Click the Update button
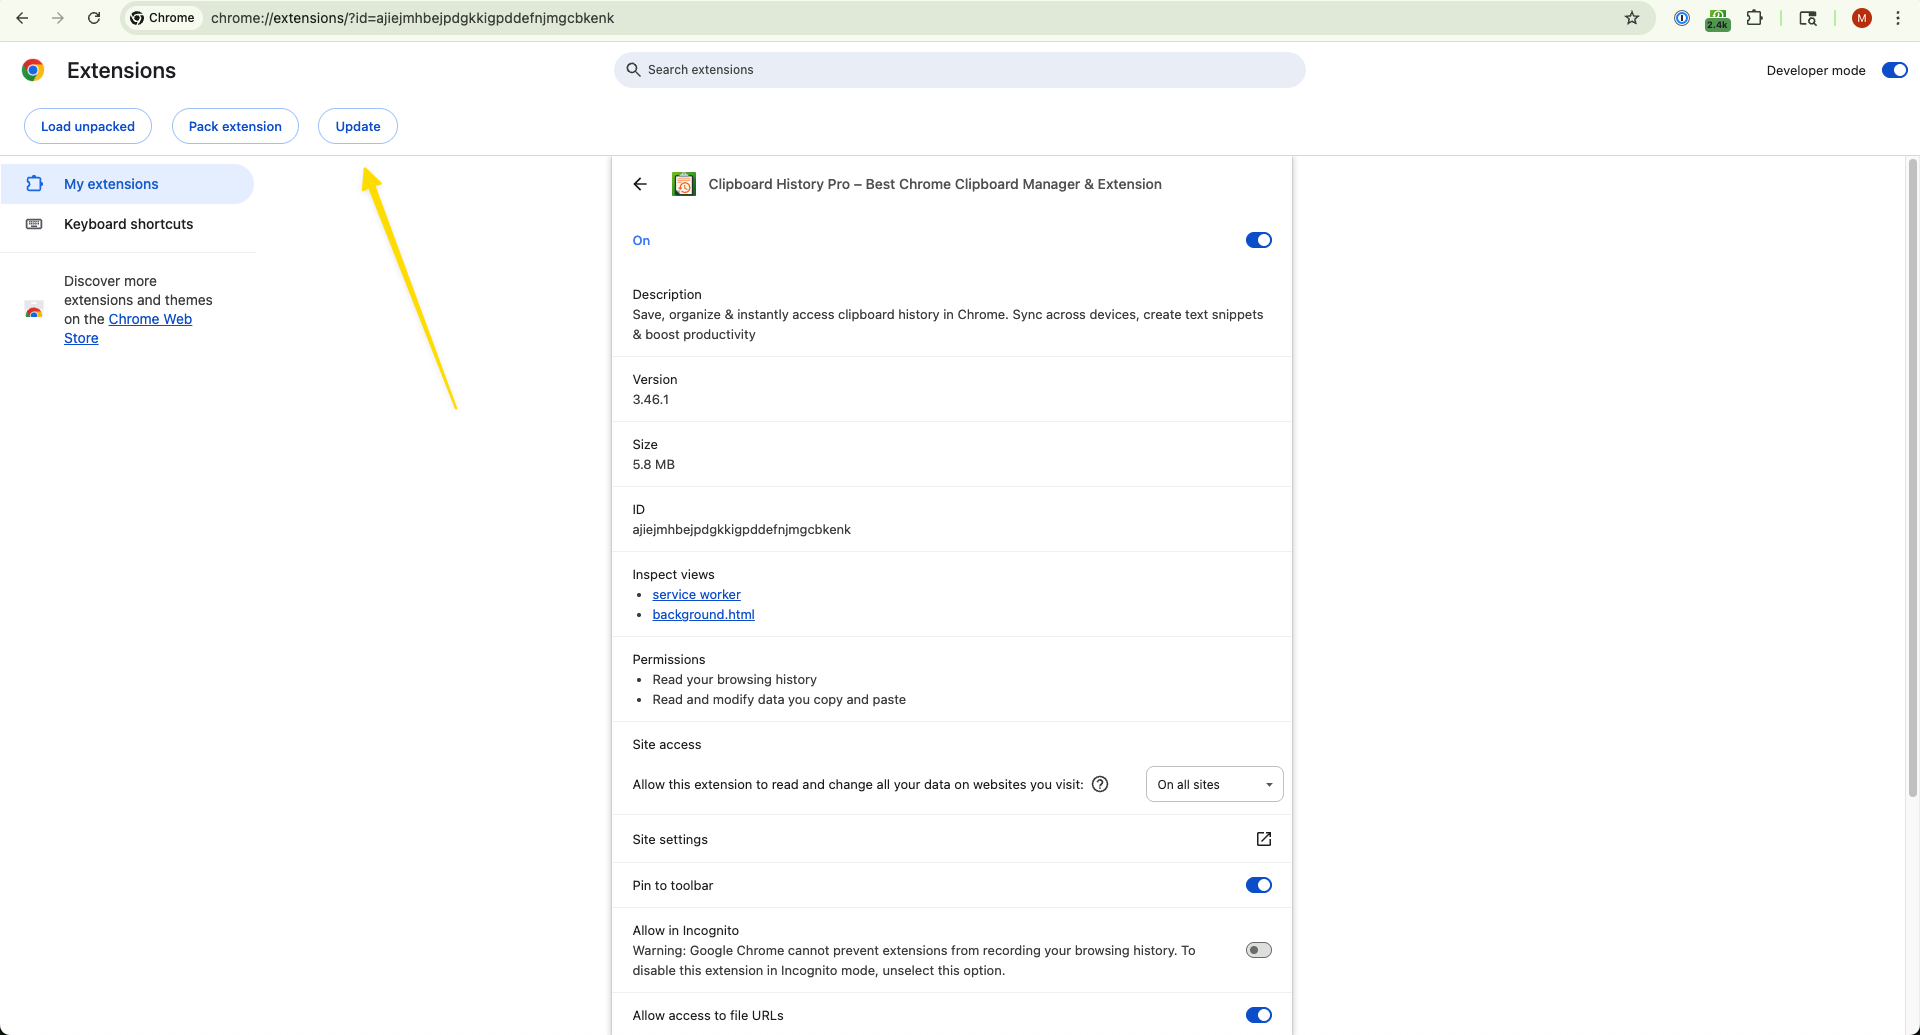 (358, 126)
